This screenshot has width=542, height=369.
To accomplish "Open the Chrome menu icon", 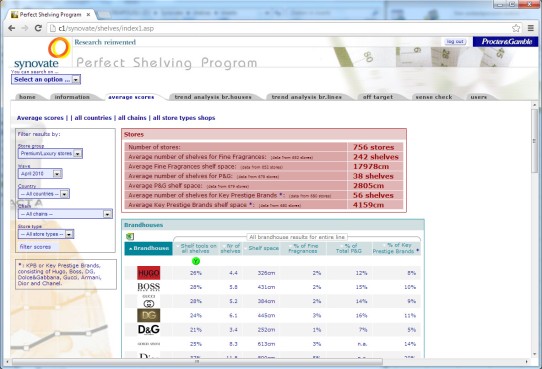I will (x=531, y=28).
